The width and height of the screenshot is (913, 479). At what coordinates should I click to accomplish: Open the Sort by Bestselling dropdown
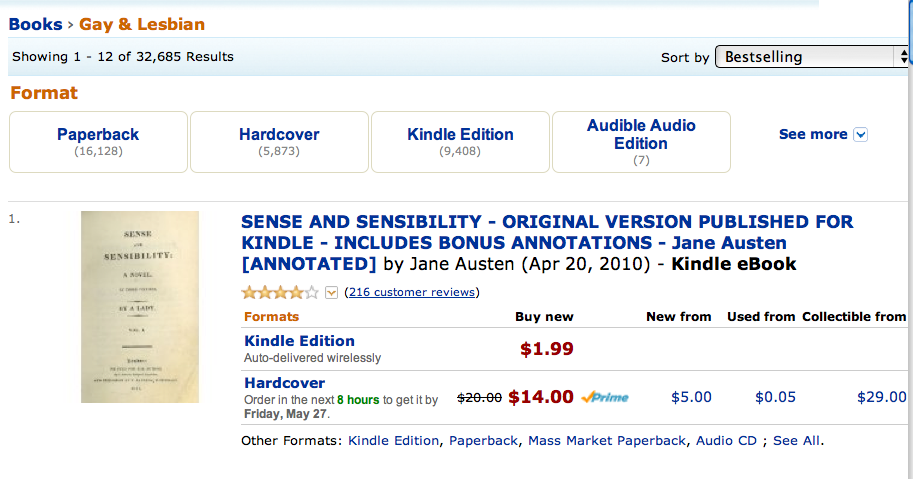812,56
